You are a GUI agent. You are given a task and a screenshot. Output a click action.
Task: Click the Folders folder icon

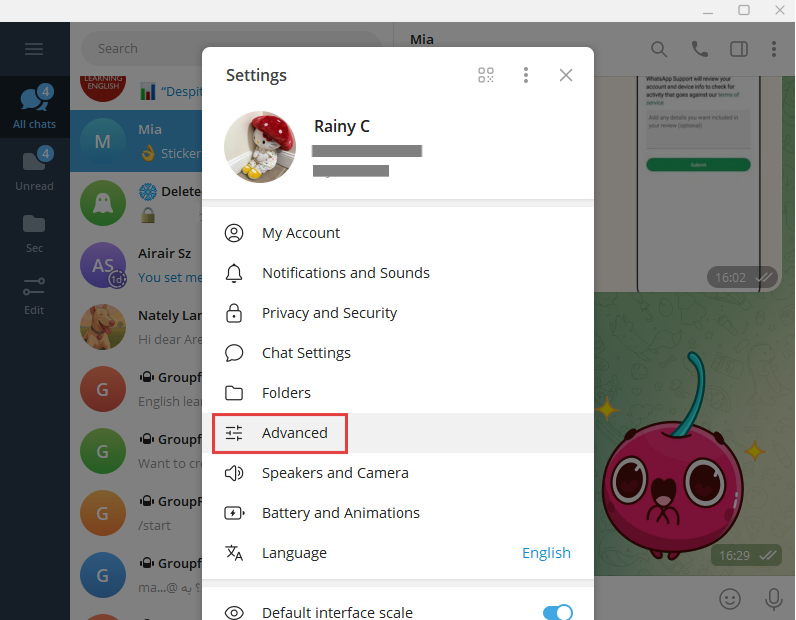[234, 393]
